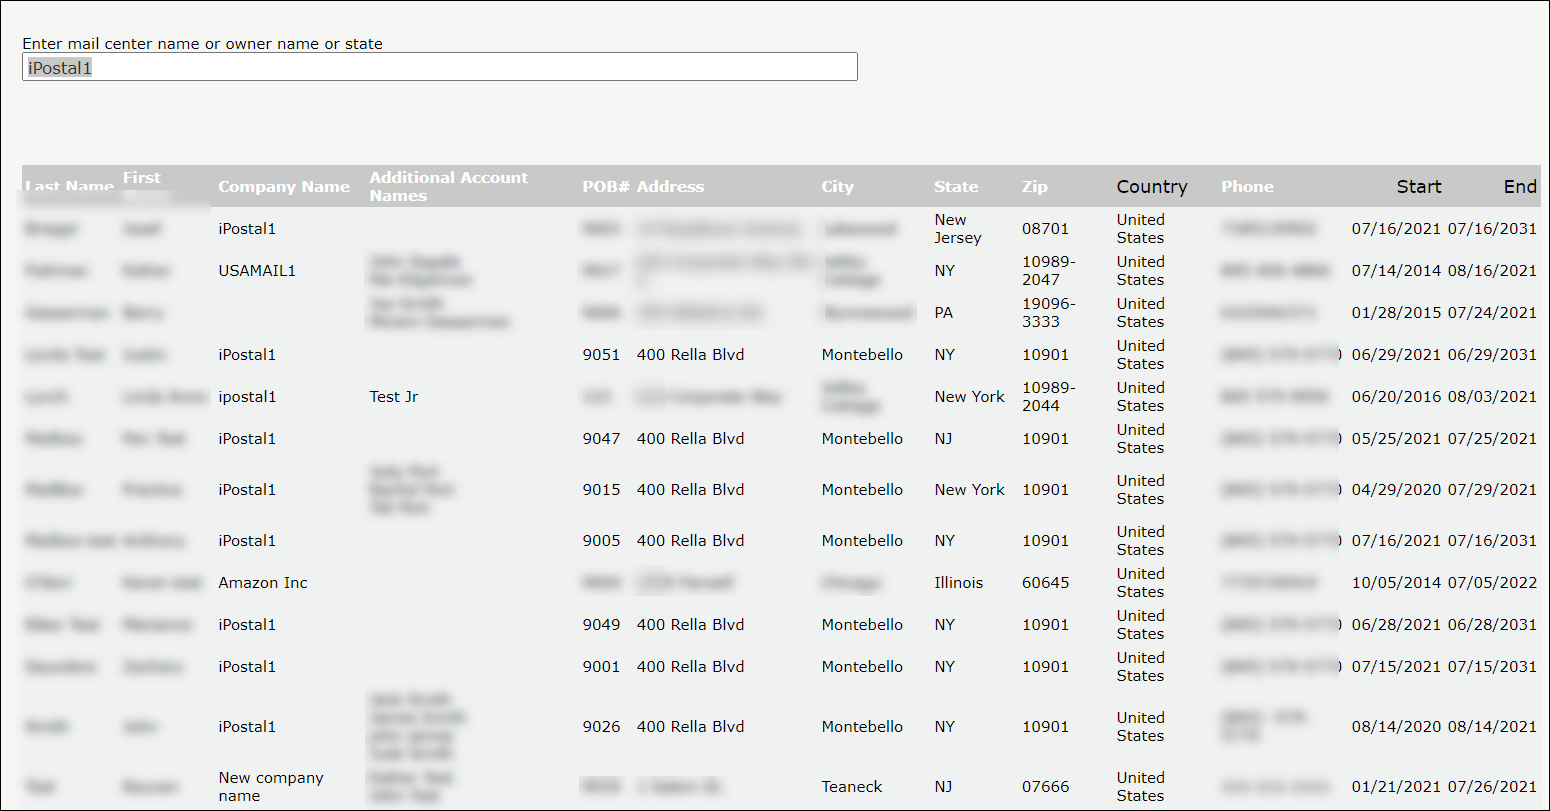
Task: Click end date 08/14/2021
Action: coord(1492,727)
